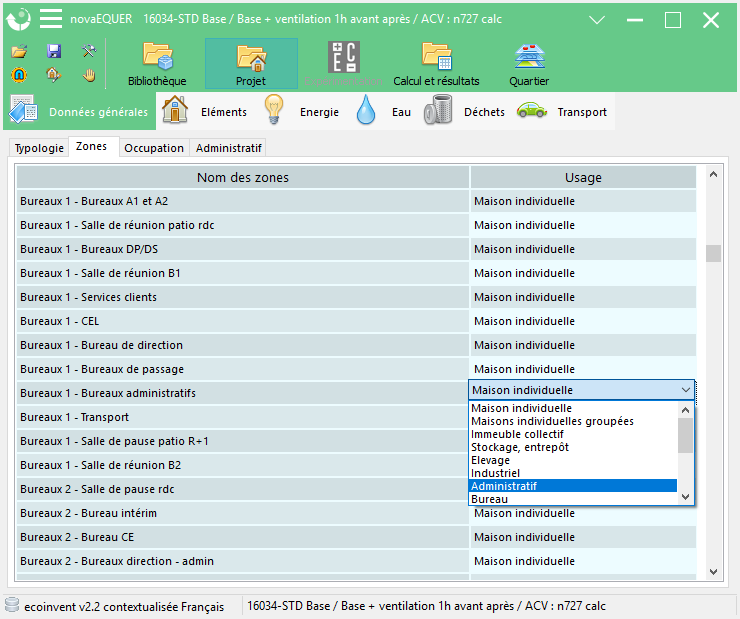Open tools hammer icon

(89, 51)
